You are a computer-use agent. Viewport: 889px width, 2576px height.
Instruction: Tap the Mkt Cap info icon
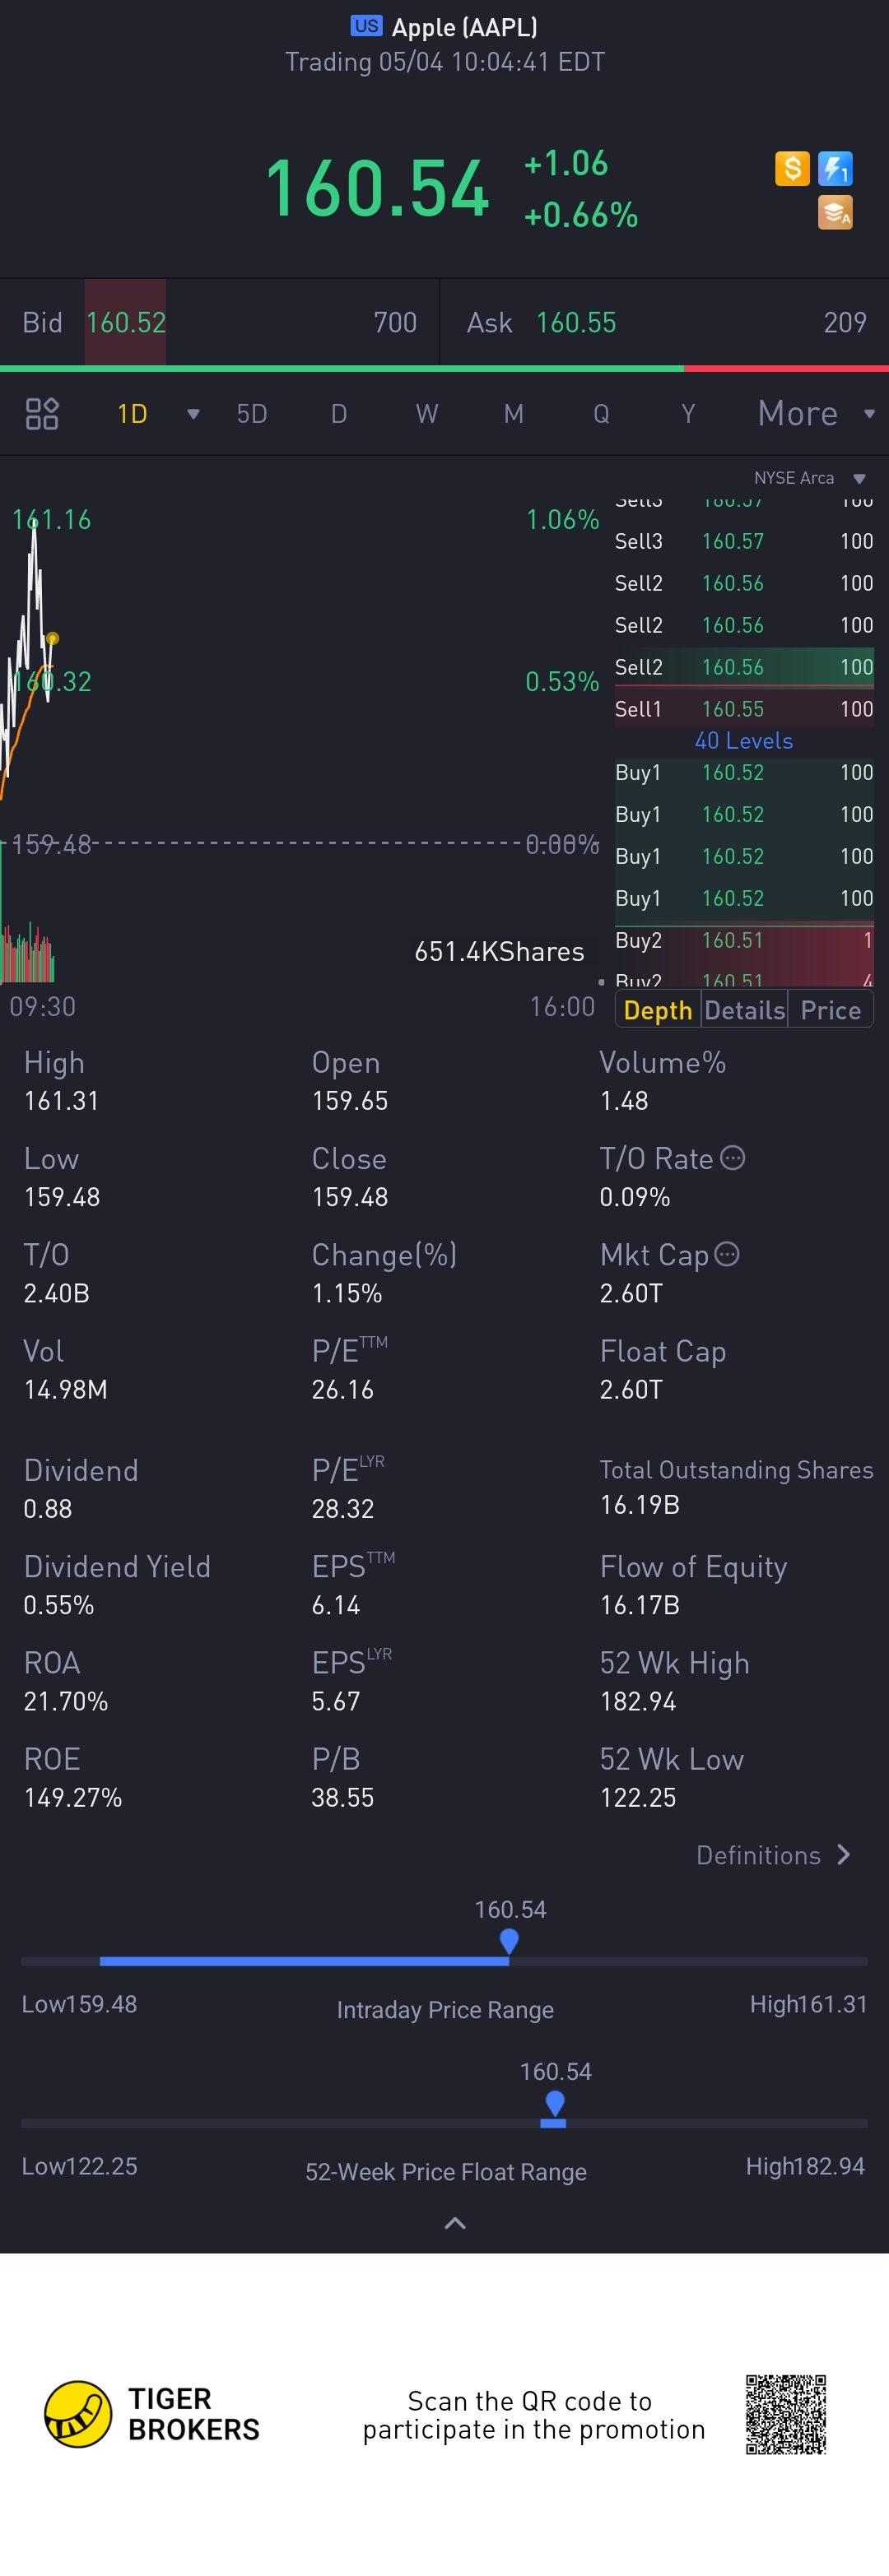[x=727, y=1254]
